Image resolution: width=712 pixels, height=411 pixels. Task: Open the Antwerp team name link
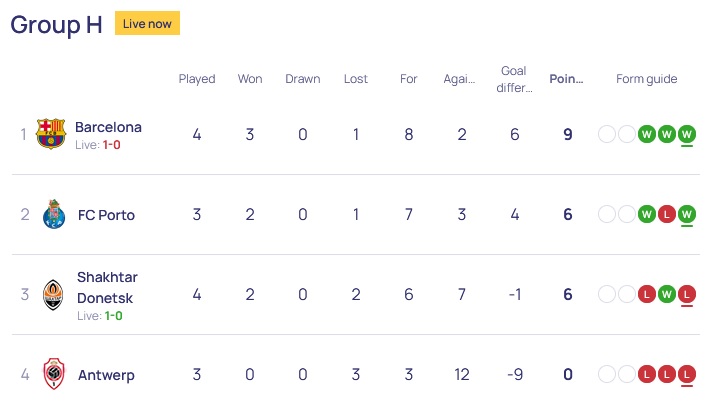tap(106, 375)
